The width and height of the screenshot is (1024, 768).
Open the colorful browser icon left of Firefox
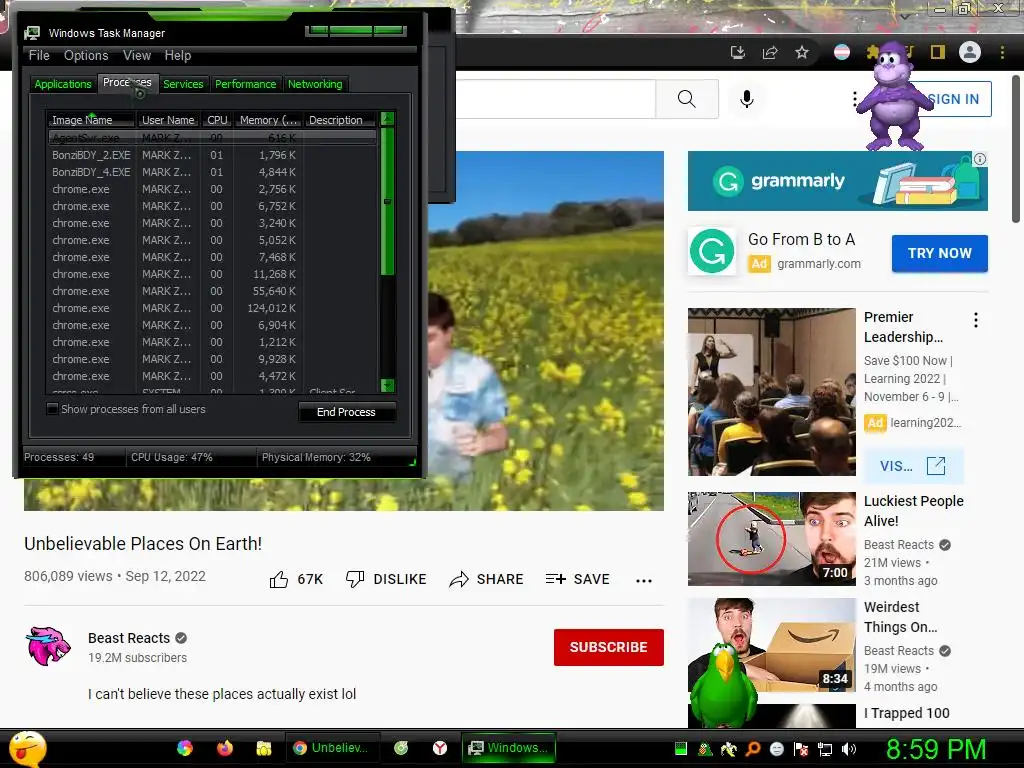[x=185, y=748]
